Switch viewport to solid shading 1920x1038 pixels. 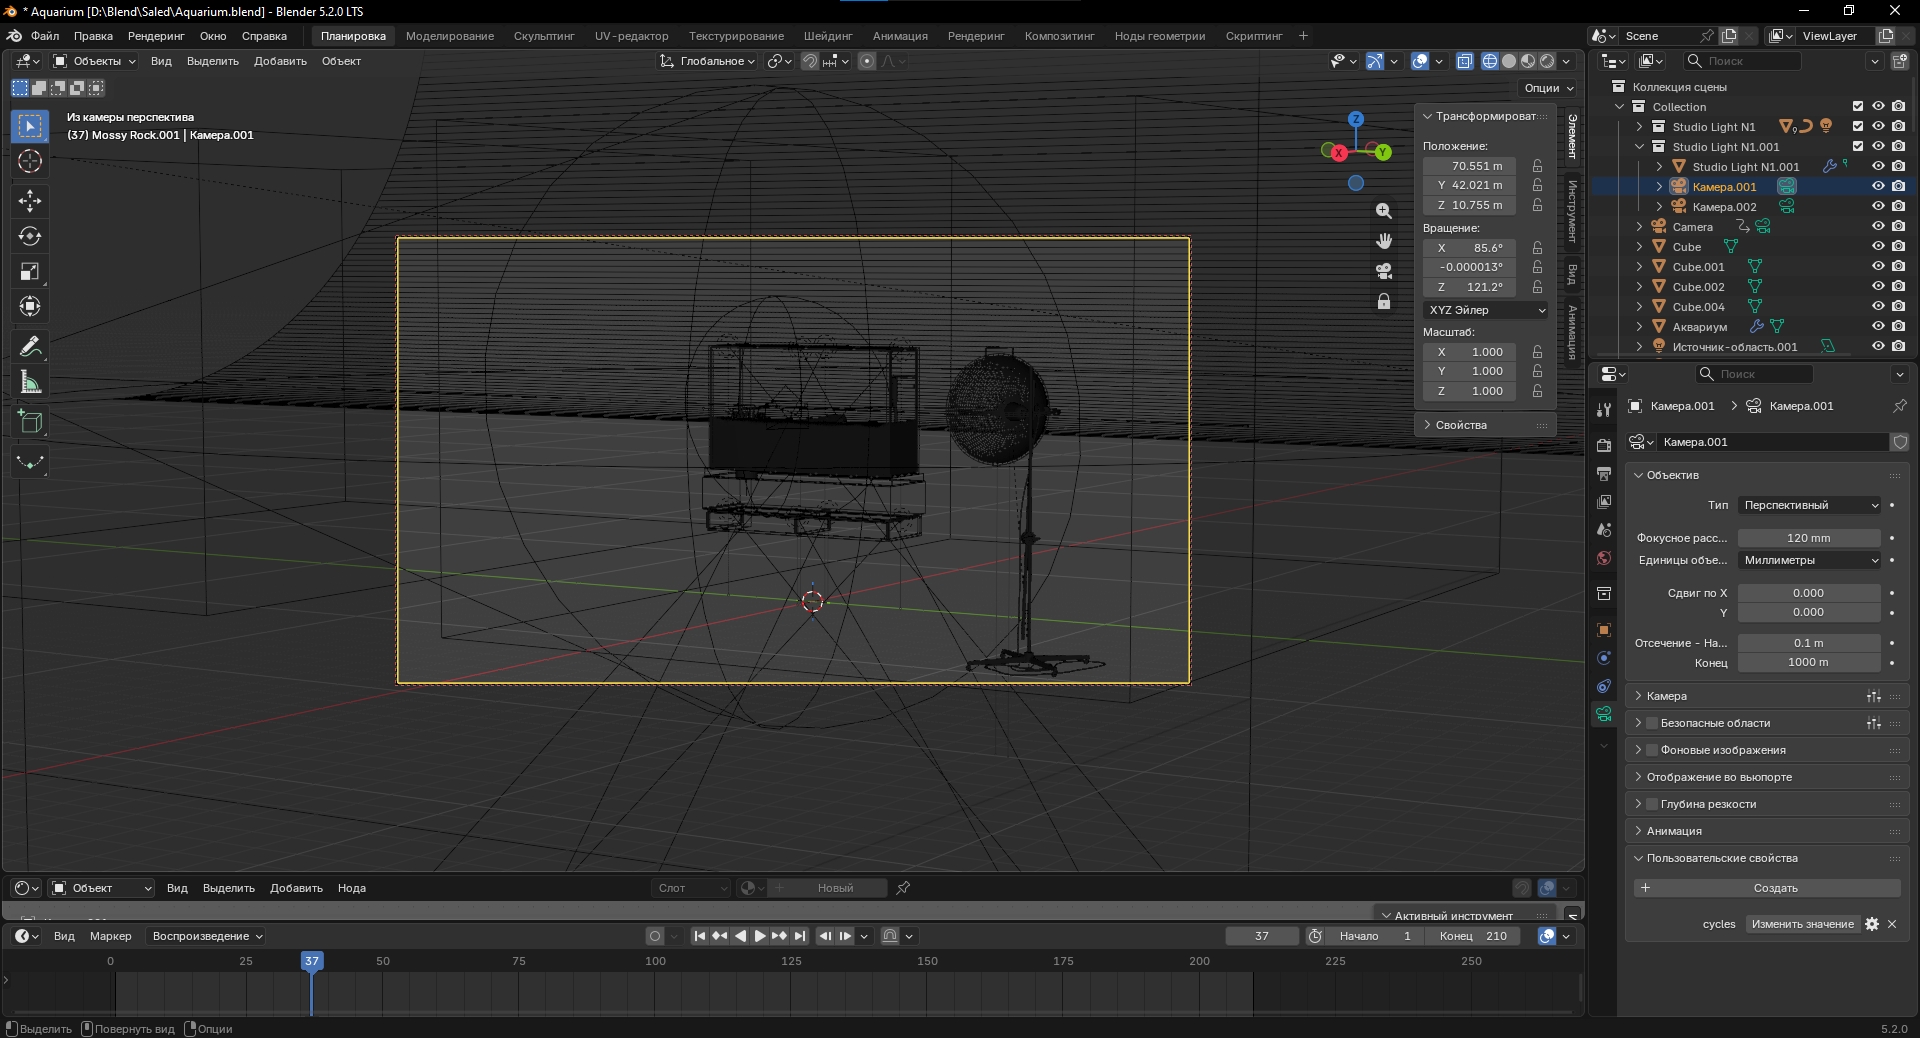coord(1509,61)
